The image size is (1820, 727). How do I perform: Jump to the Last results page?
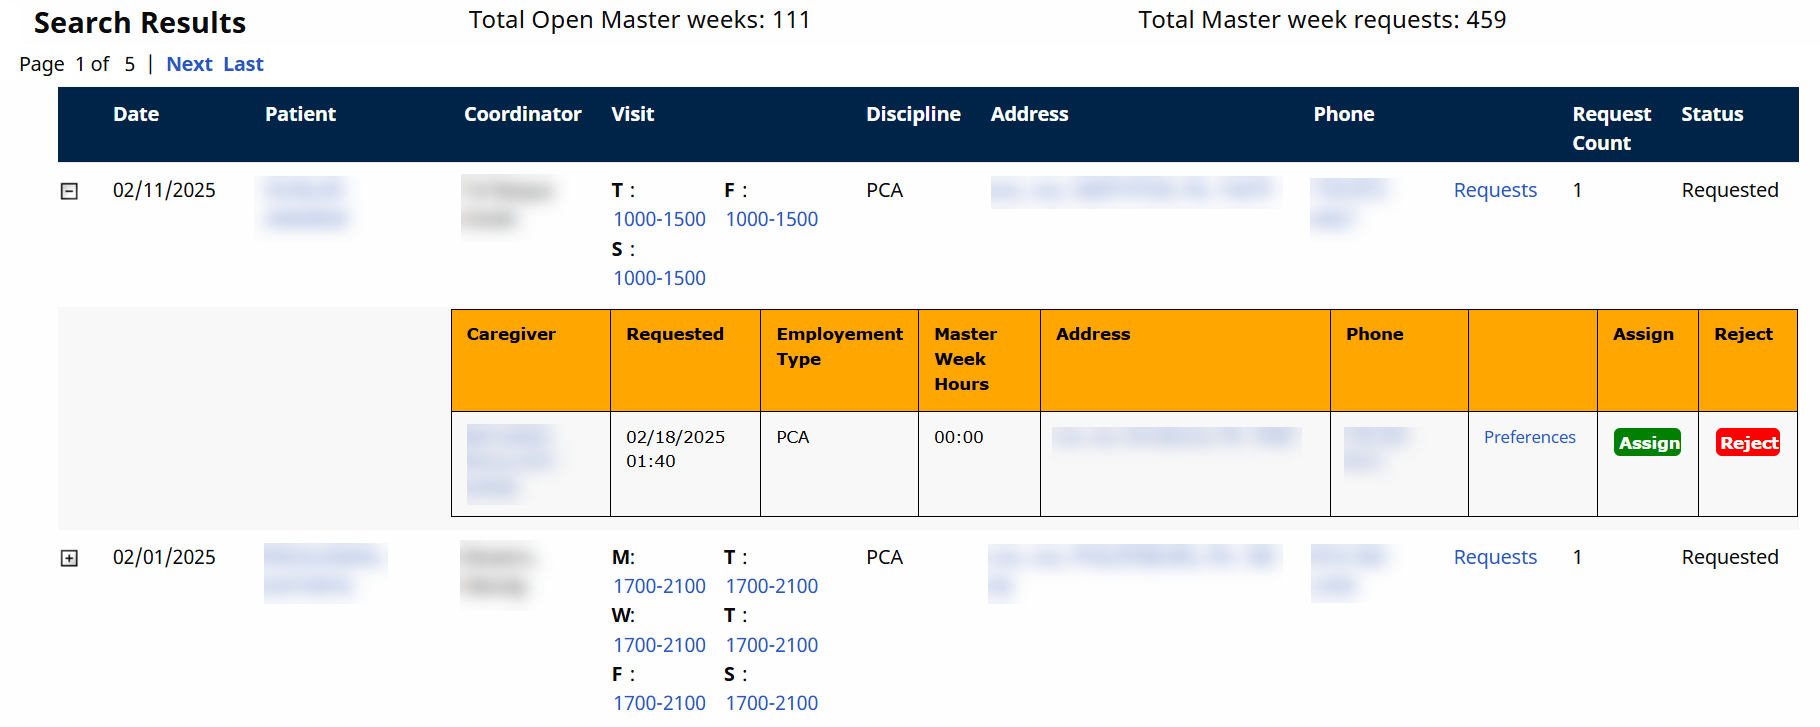pos(243,64)
